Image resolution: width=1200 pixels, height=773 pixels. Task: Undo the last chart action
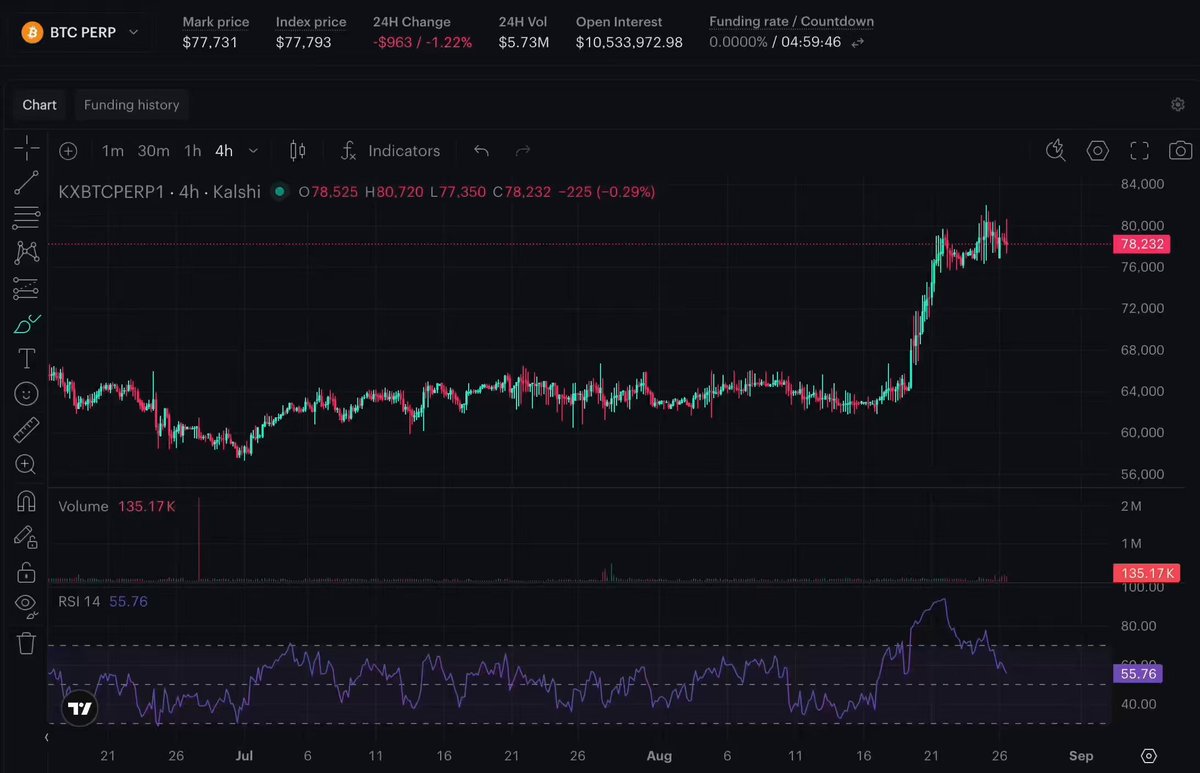(x=481, y=151)
